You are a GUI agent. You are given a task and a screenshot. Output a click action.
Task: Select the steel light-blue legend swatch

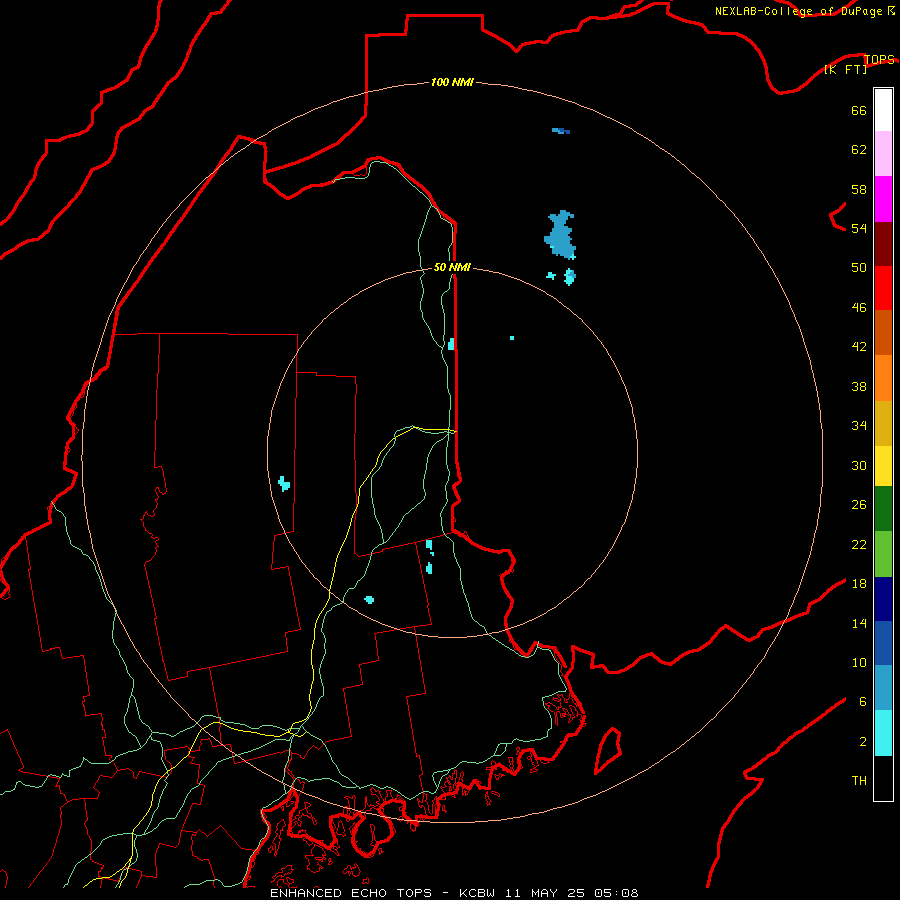point(883,688)
